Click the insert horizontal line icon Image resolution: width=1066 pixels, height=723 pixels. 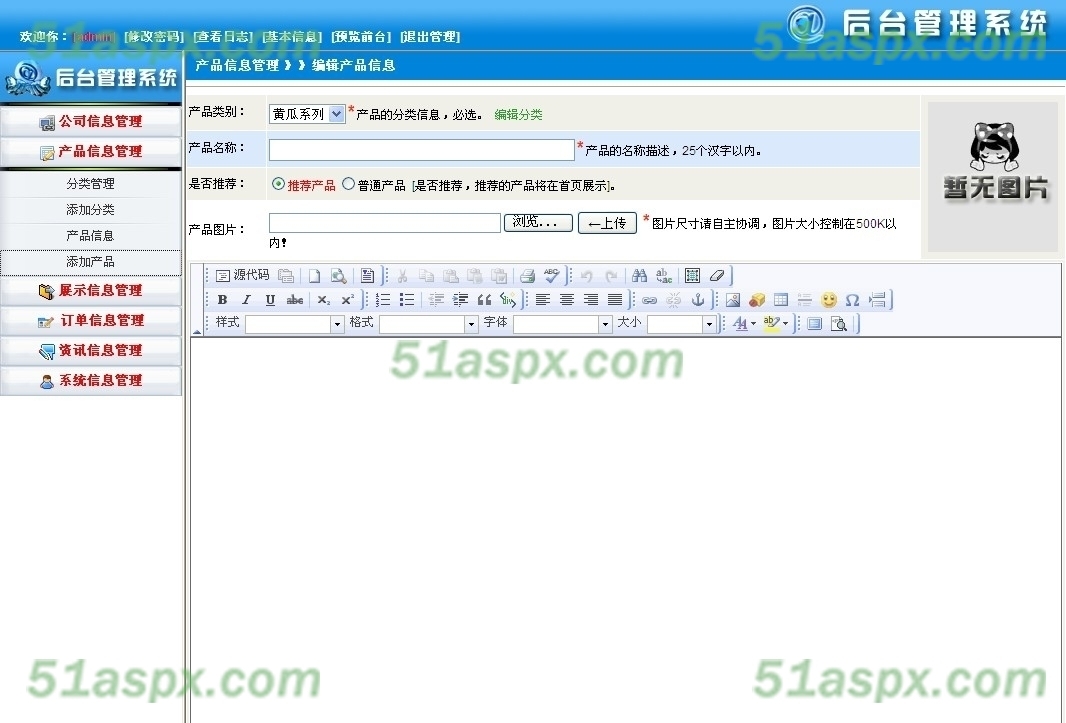pos(805,300)
